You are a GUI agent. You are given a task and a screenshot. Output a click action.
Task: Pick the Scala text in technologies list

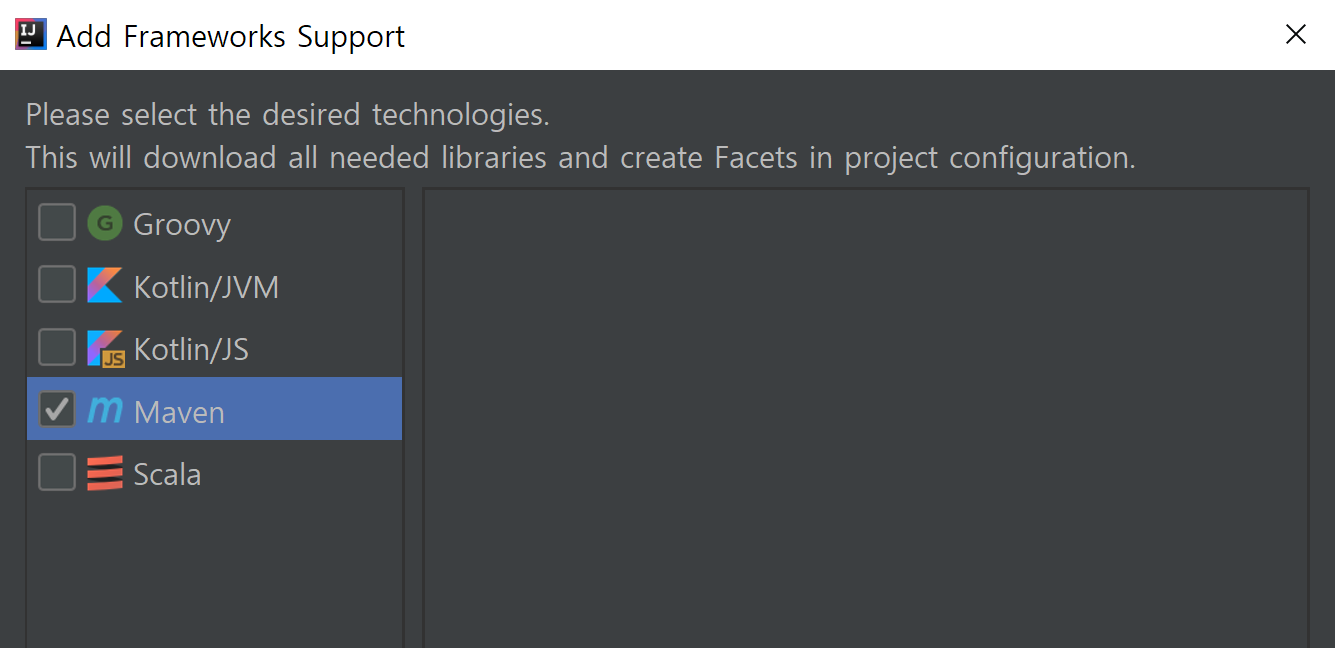coord(167,474)
